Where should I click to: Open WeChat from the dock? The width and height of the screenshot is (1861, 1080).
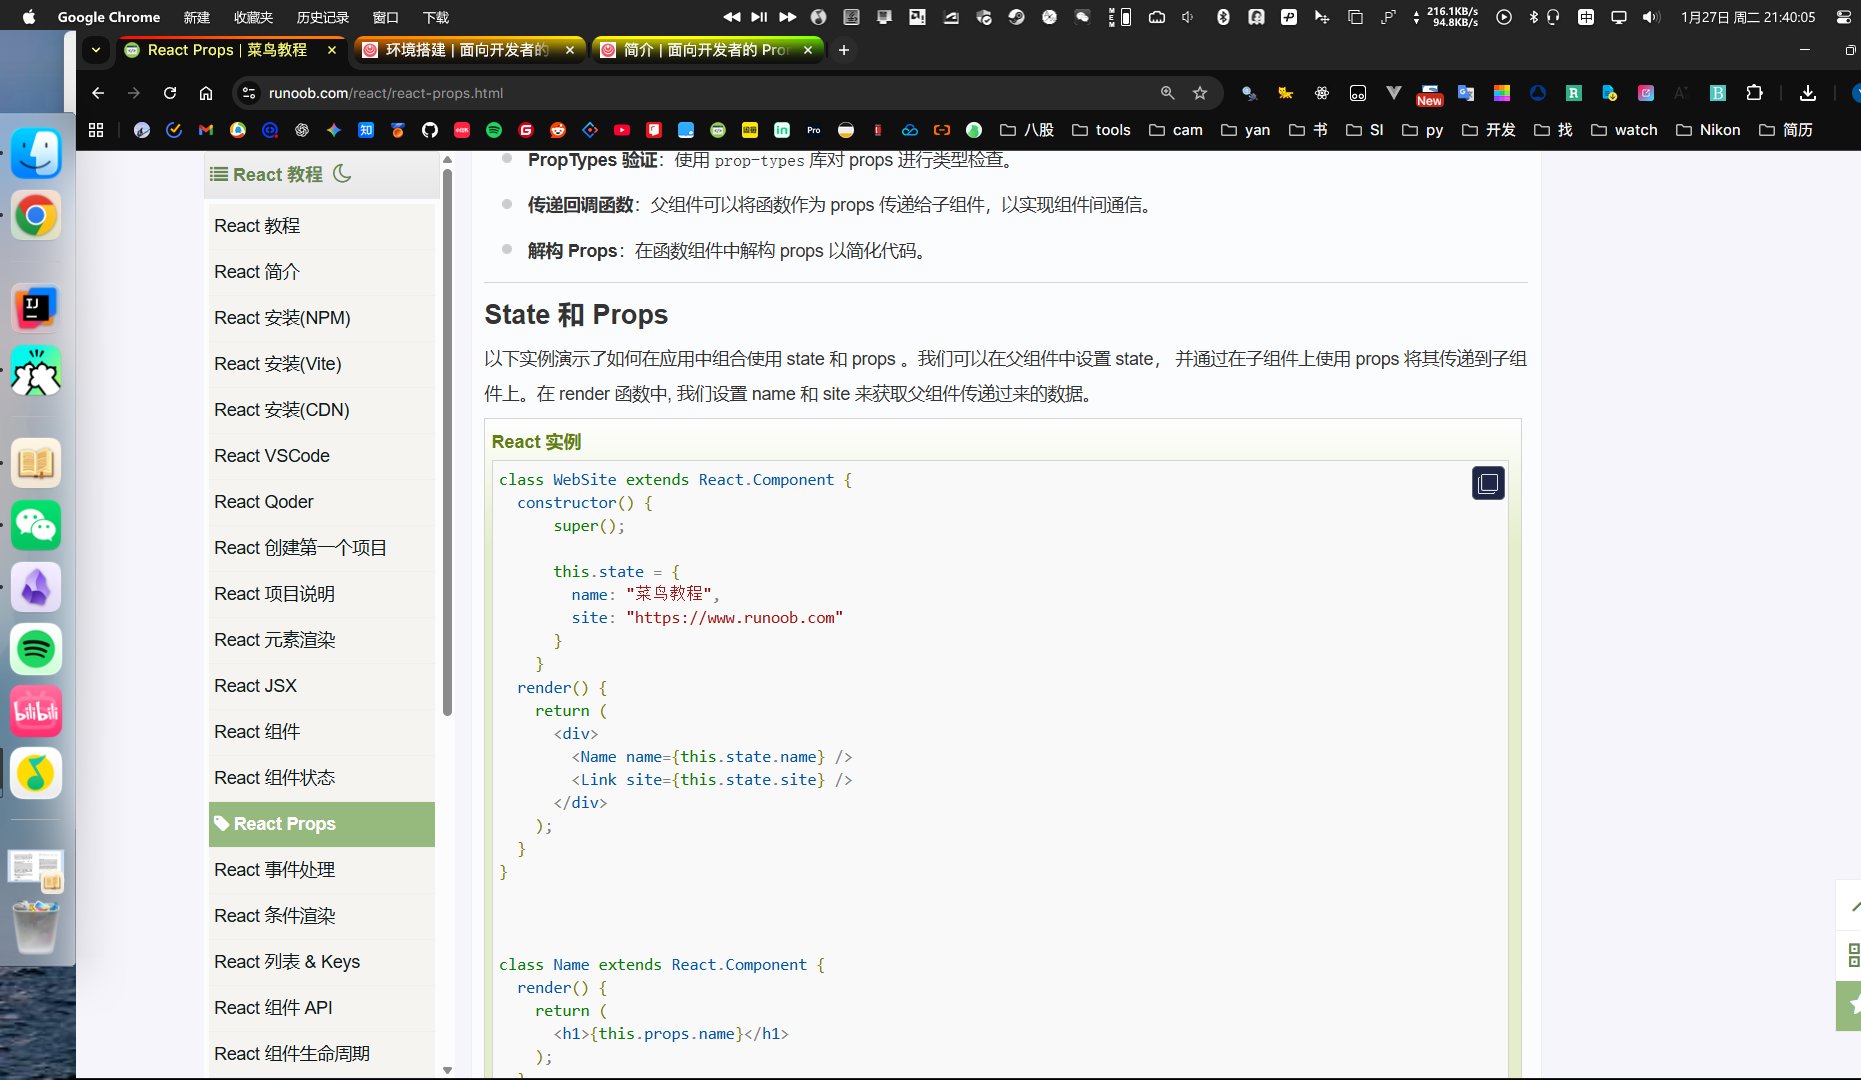tap(36, 526)
